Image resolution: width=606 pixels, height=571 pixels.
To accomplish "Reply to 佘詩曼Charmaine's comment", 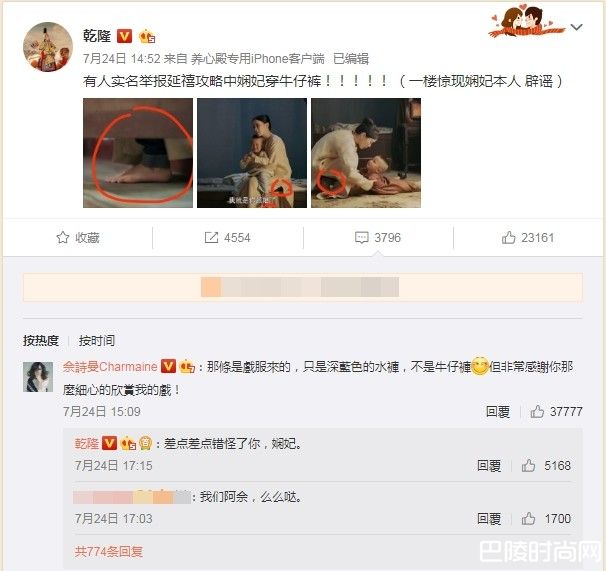I will 498,412.
